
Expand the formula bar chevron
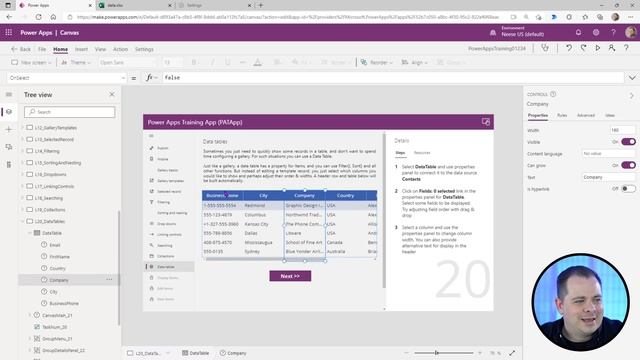tap(632, 78)
